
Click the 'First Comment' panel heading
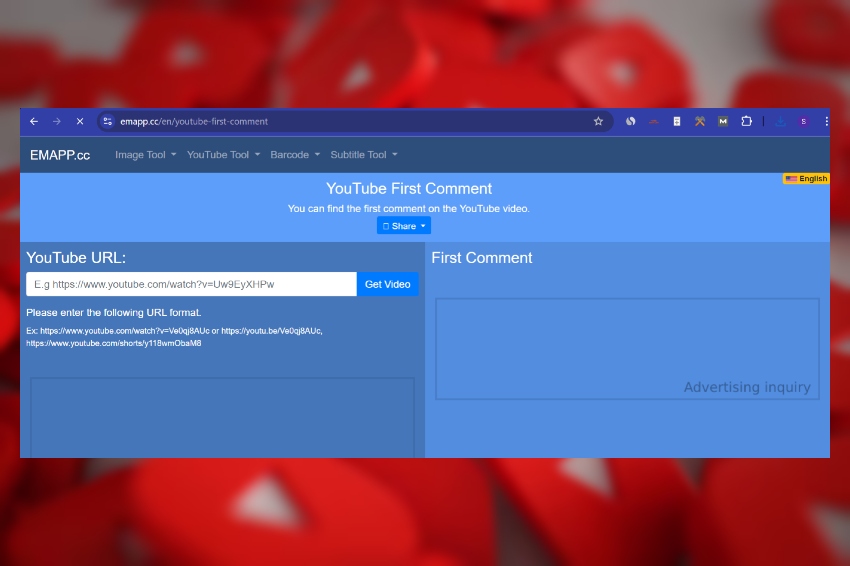482,258
